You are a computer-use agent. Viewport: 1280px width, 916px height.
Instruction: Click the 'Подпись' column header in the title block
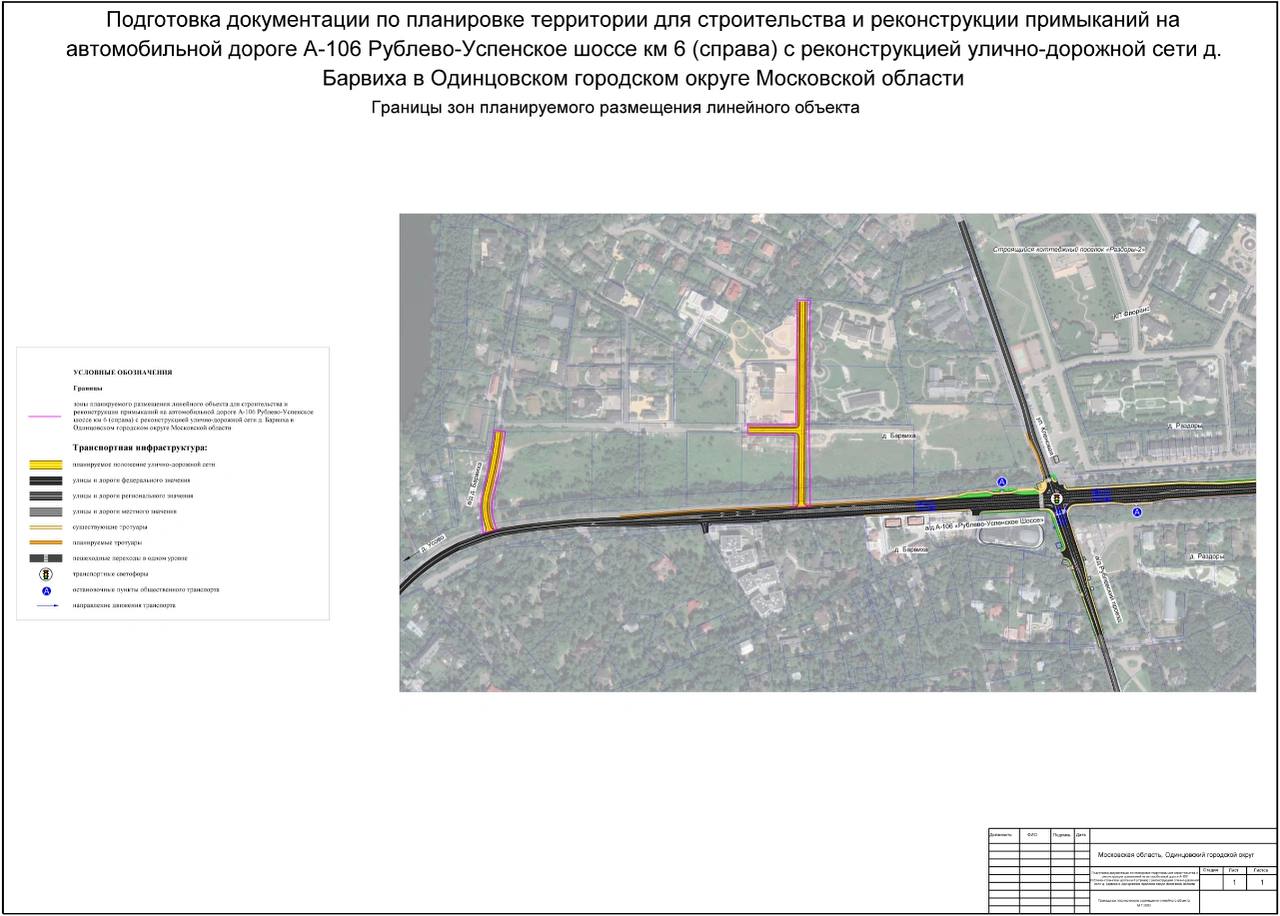point(1062,835)
